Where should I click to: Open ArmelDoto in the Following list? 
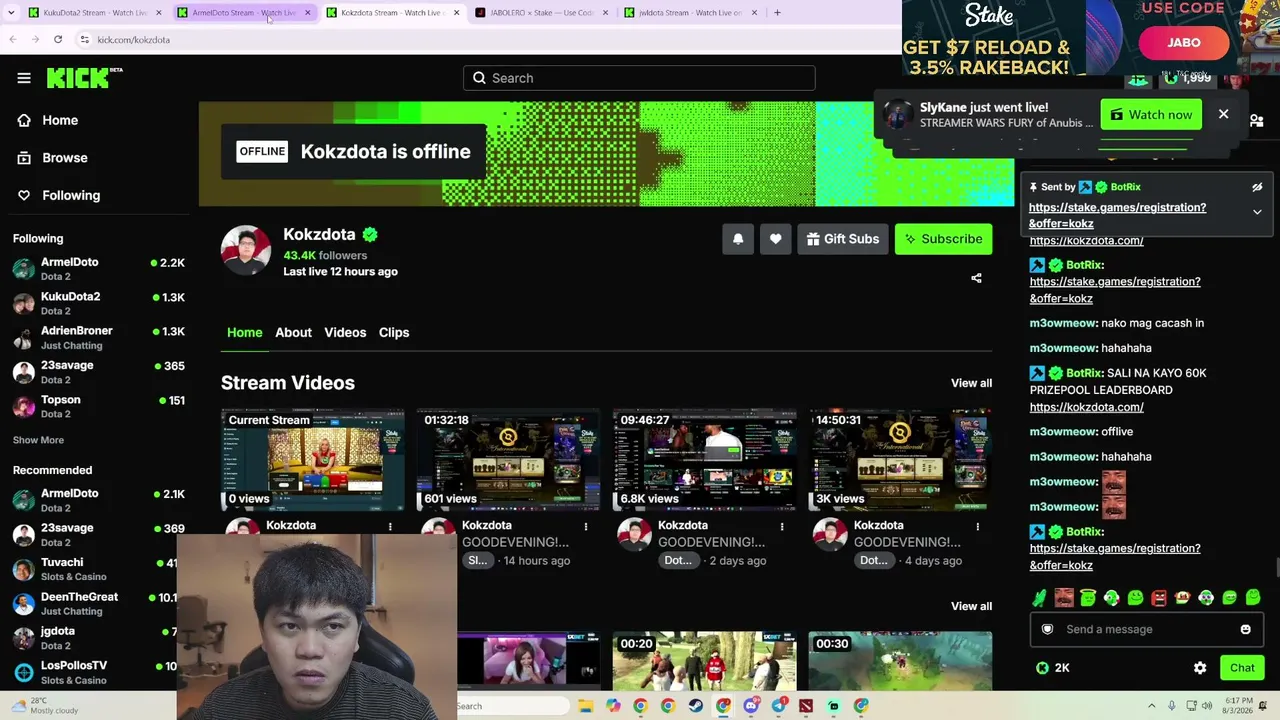99,268
